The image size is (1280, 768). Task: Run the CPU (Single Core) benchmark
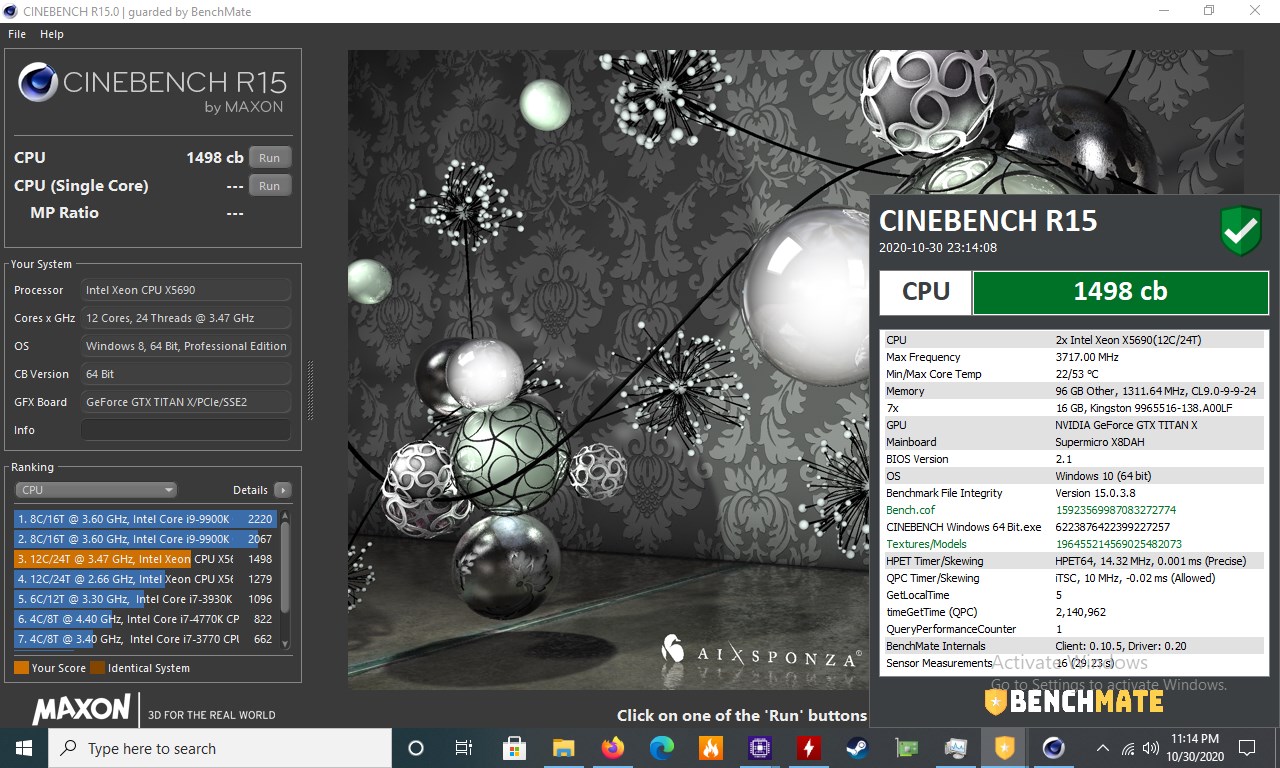pos(270,185)
